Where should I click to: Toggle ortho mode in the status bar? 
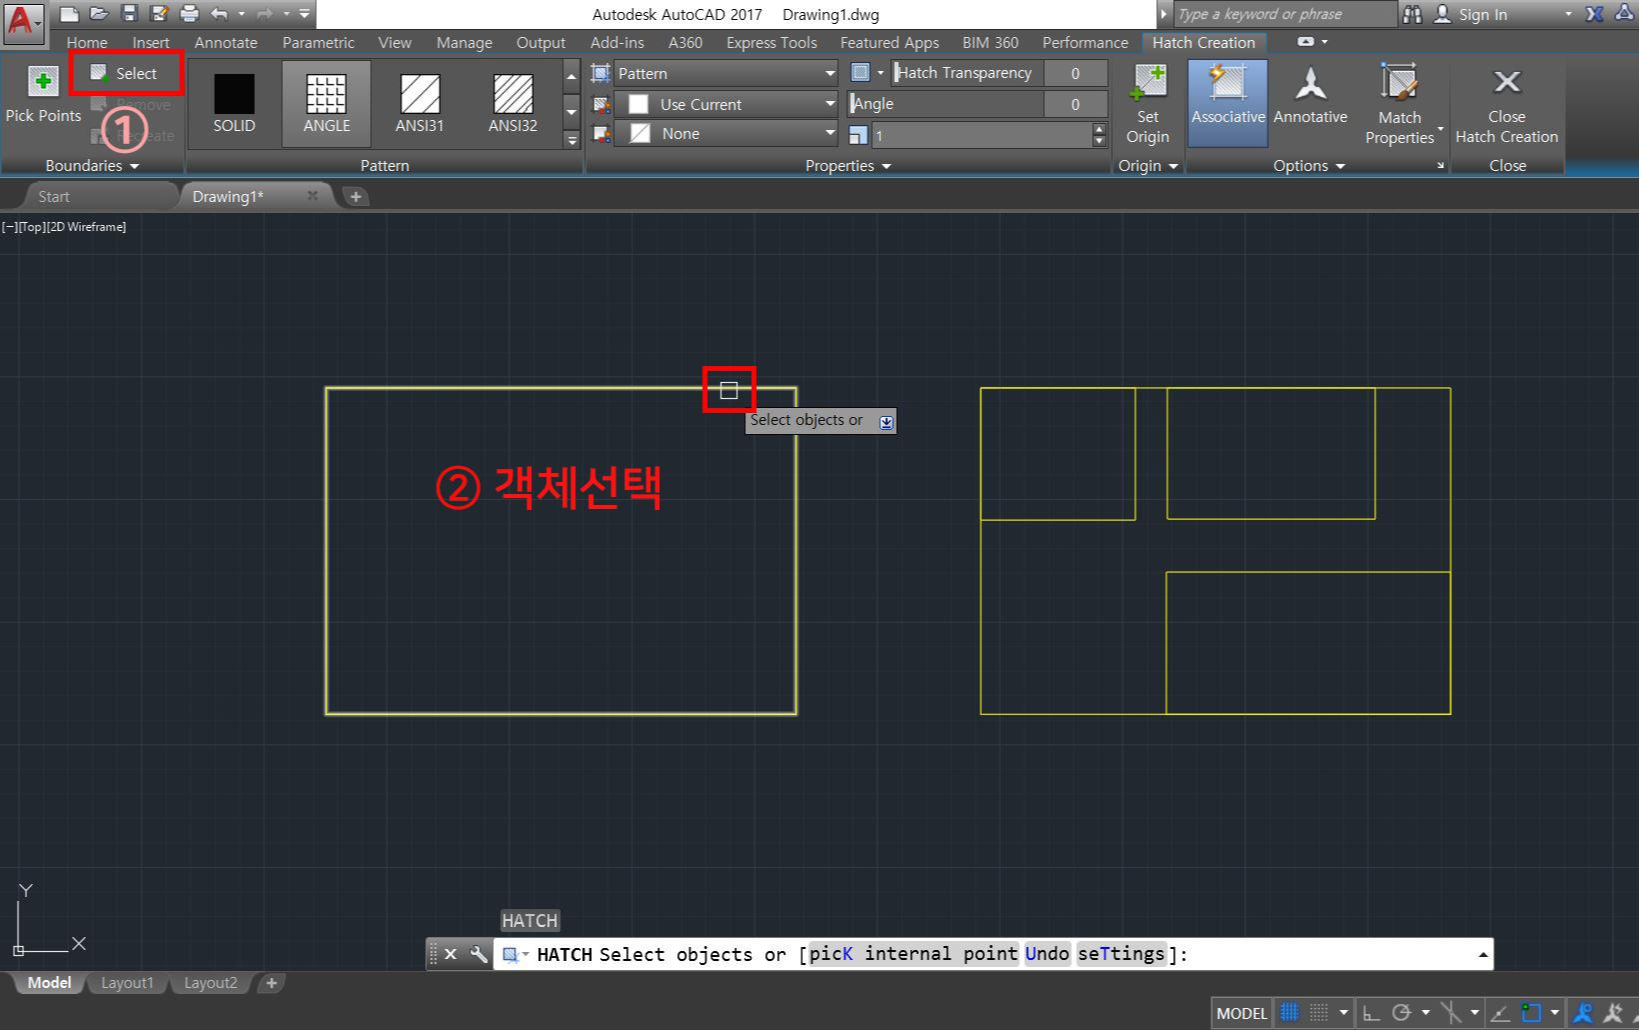point(1371,1011)
